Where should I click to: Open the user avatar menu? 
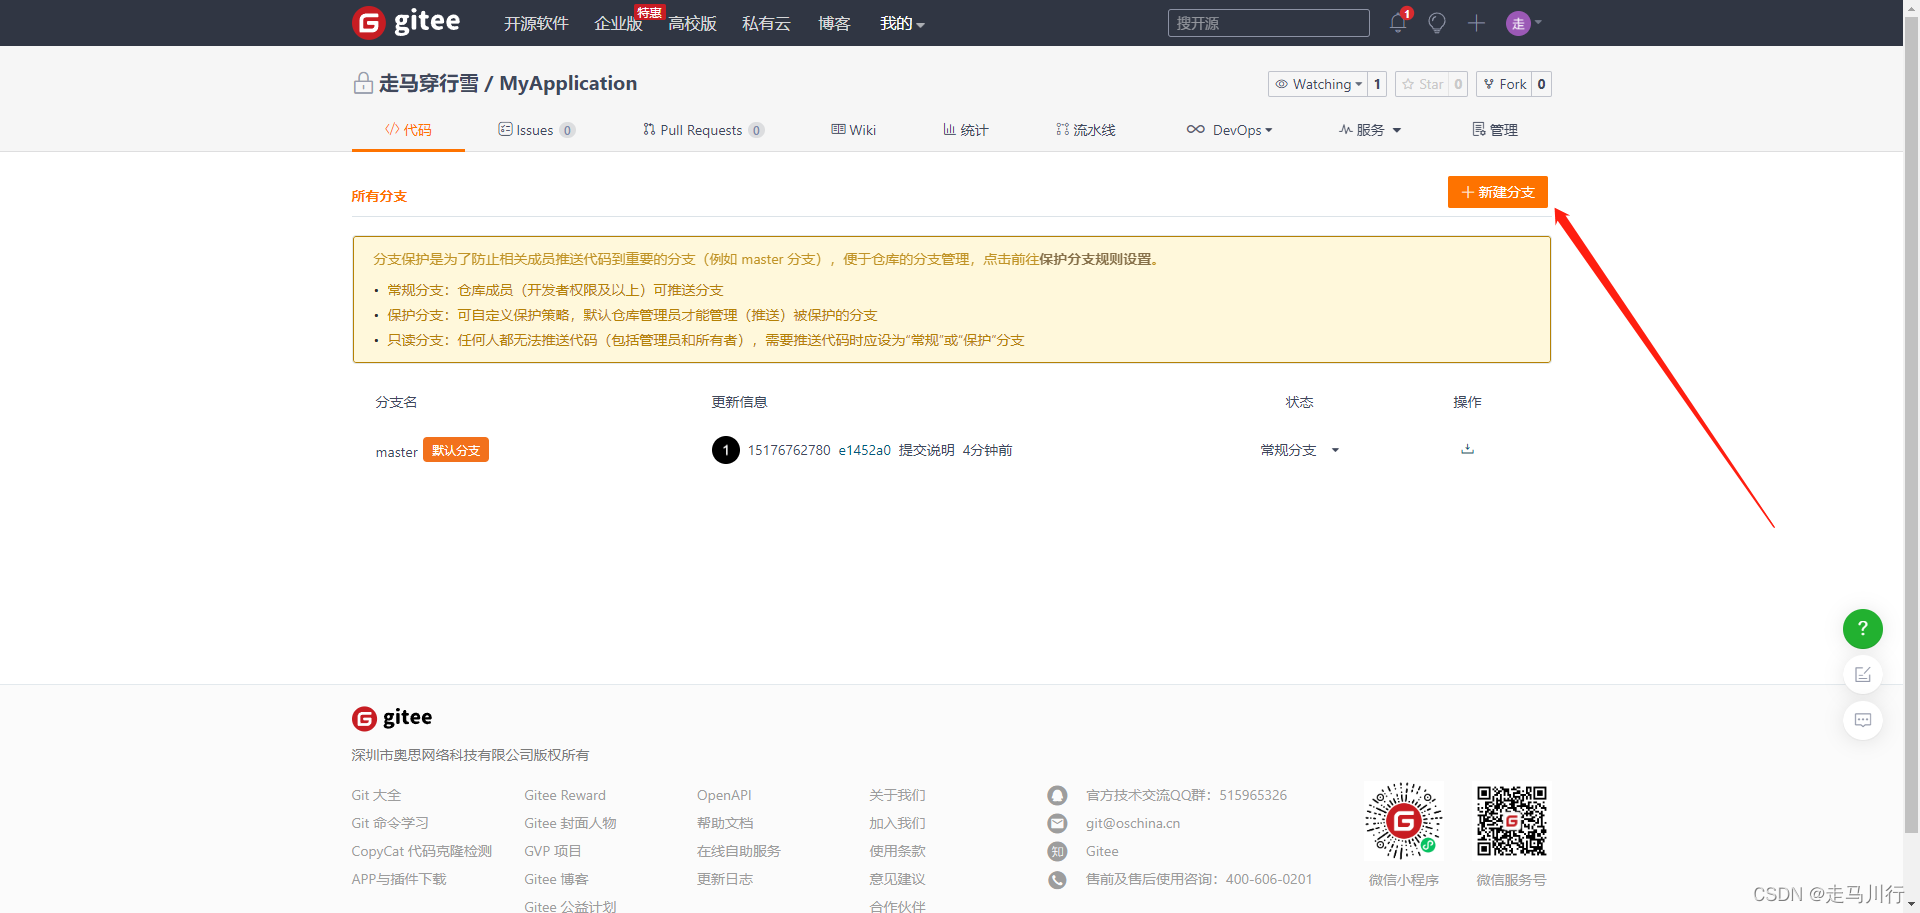click(x=1524, y=23)
